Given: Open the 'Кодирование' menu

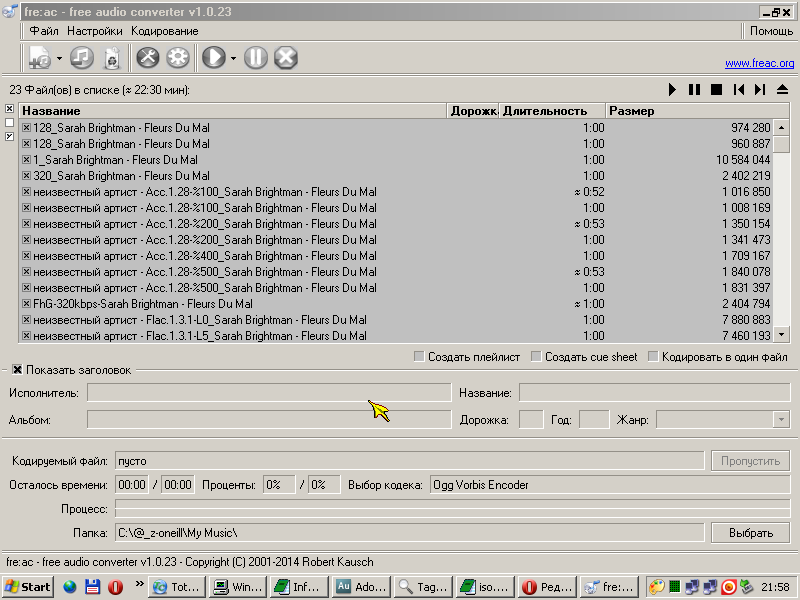Looking at the screenshot, I should click(x=164, y=31).
